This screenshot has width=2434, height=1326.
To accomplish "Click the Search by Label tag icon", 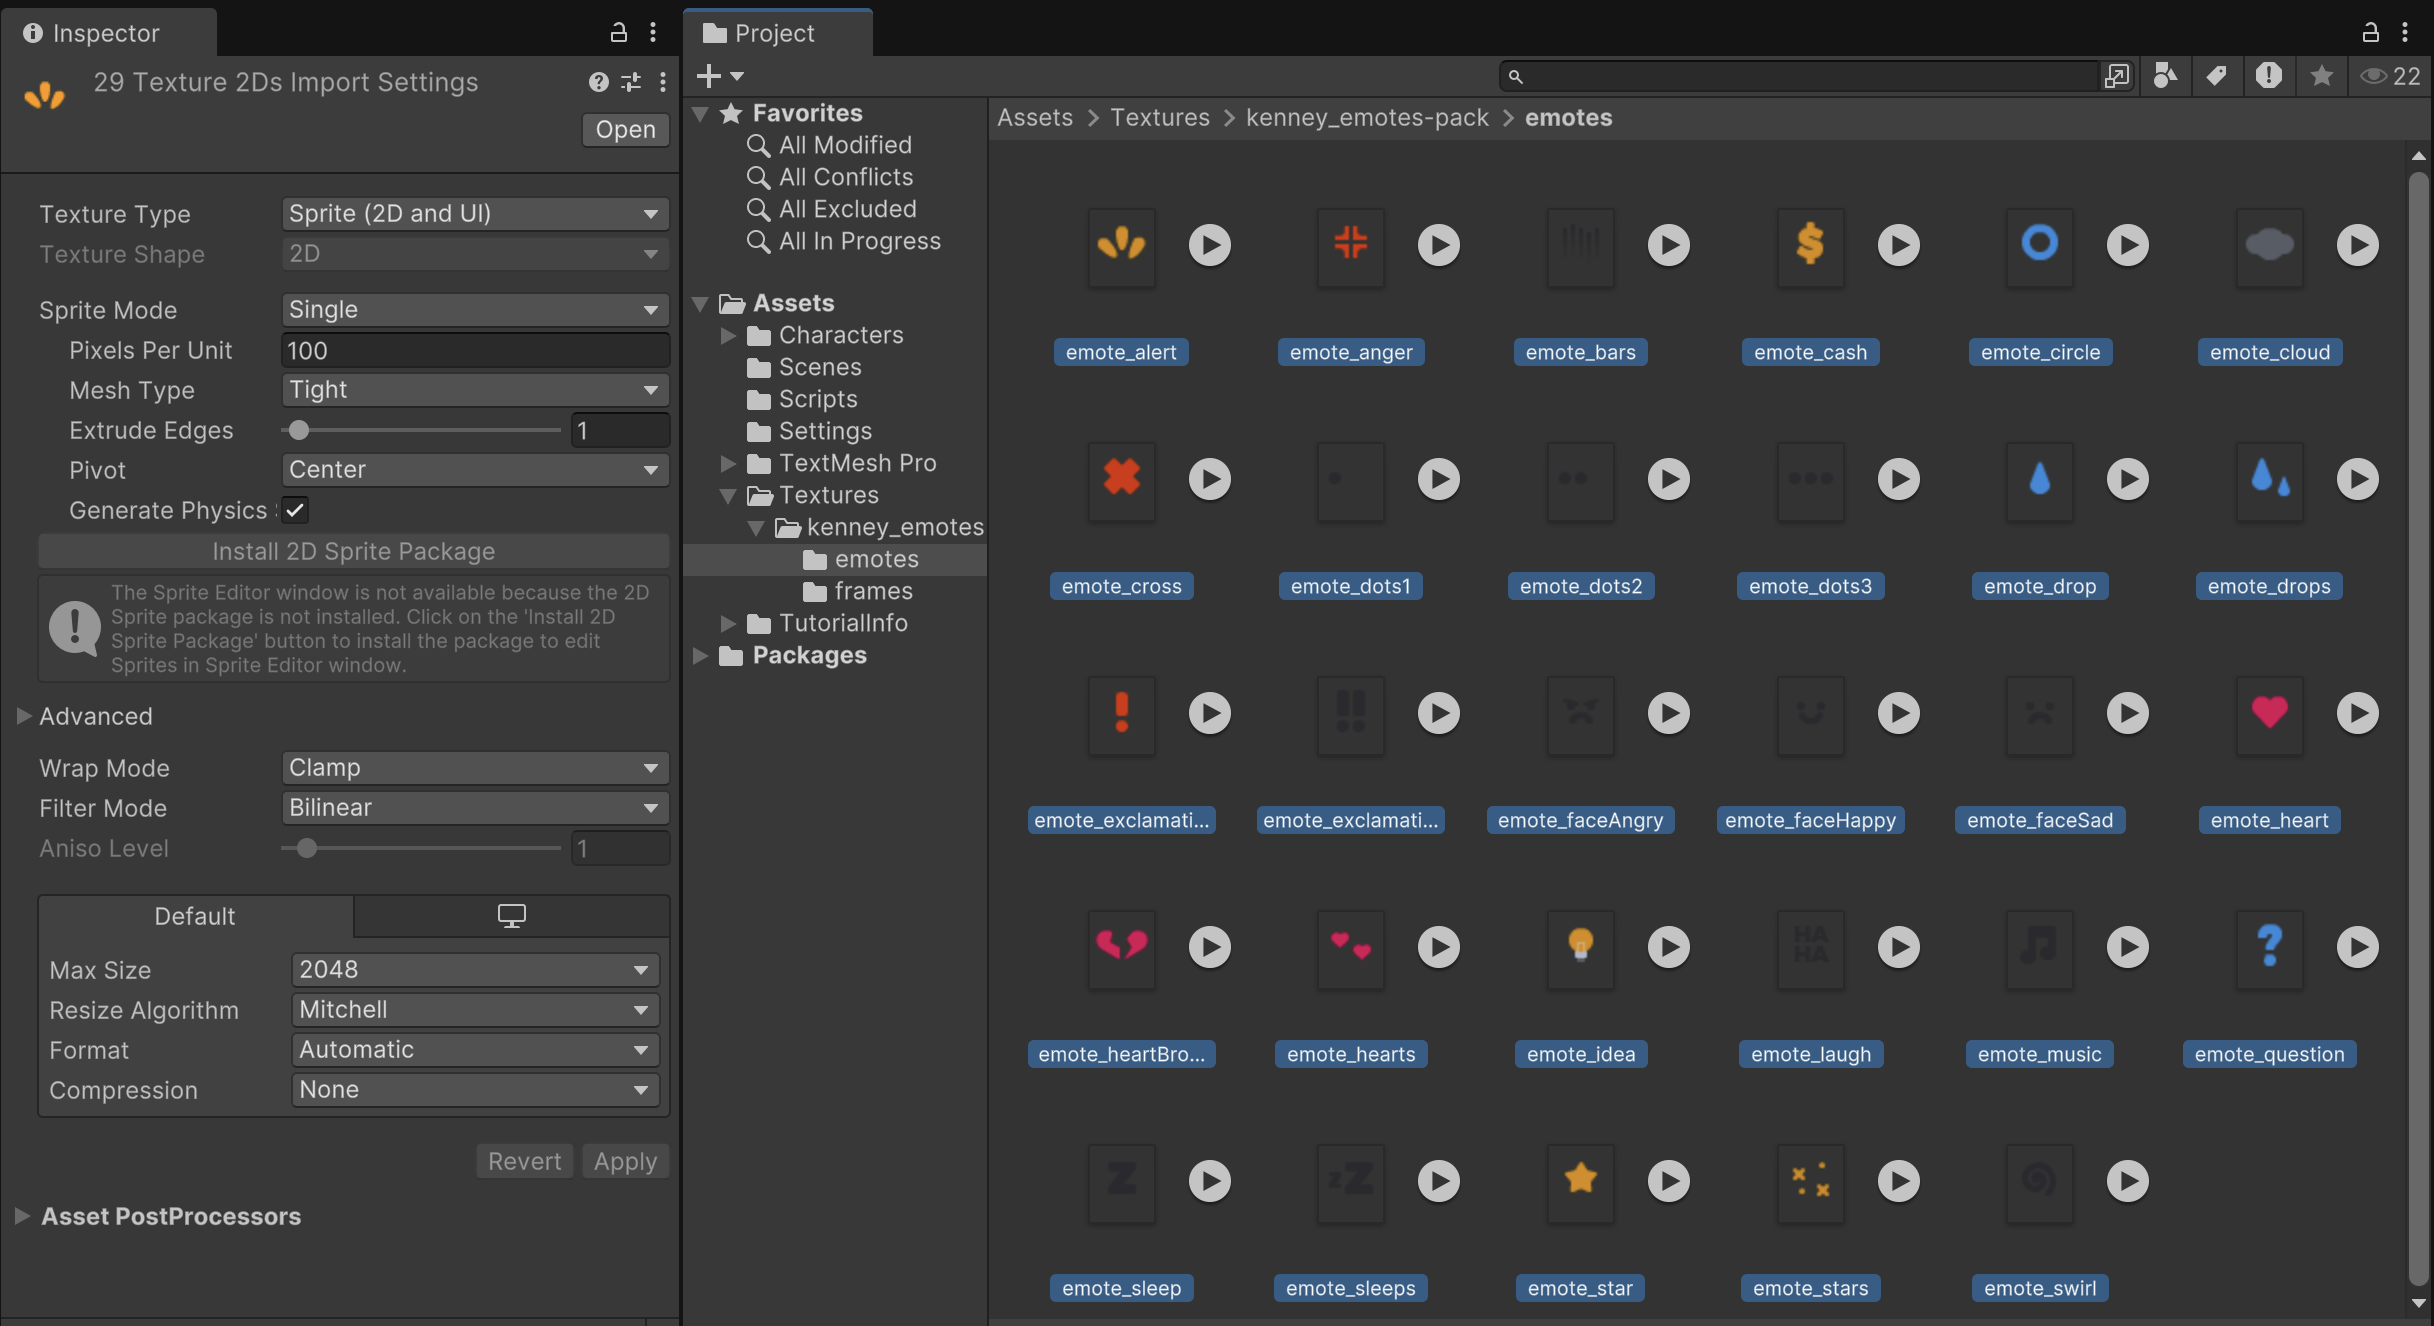I will tap(2217, 76).
